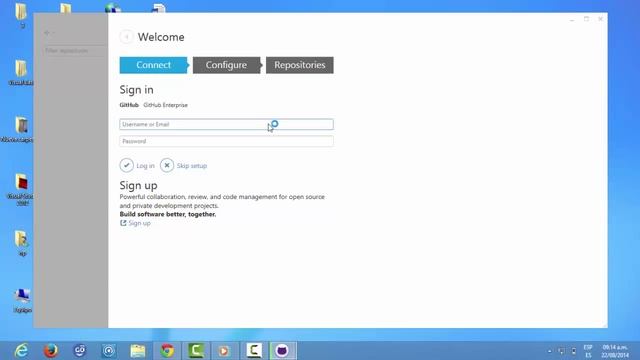Screen dimensions: 640x360
Task: Open Internet Explorer from the taskbar
Action: [21, 351]
